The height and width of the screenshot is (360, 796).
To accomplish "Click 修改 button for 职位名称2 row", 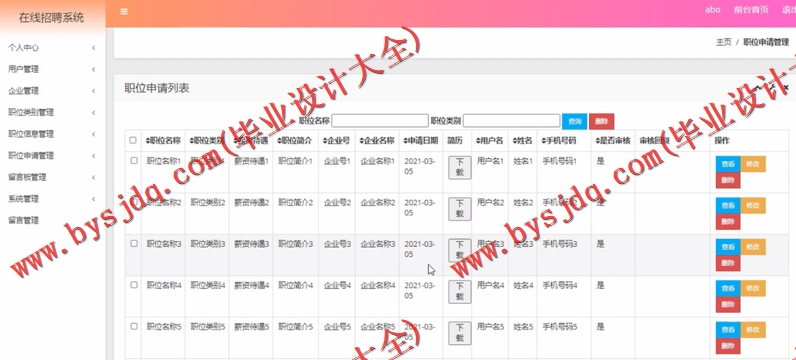I will coord(753,206).
